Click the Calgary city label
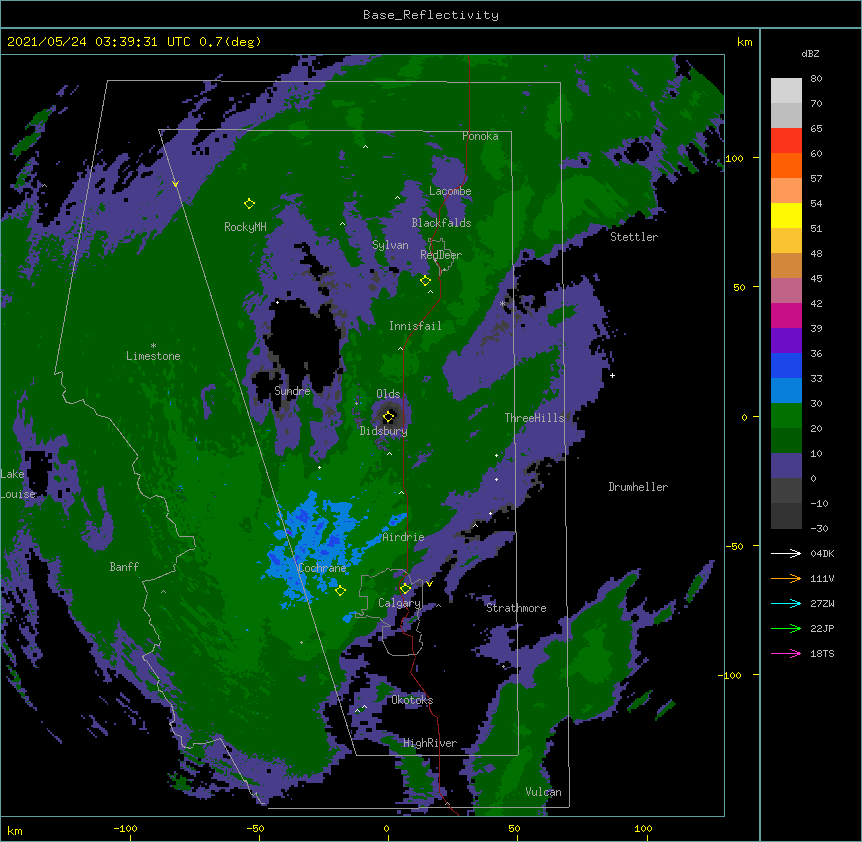 [x=399, y=603]
